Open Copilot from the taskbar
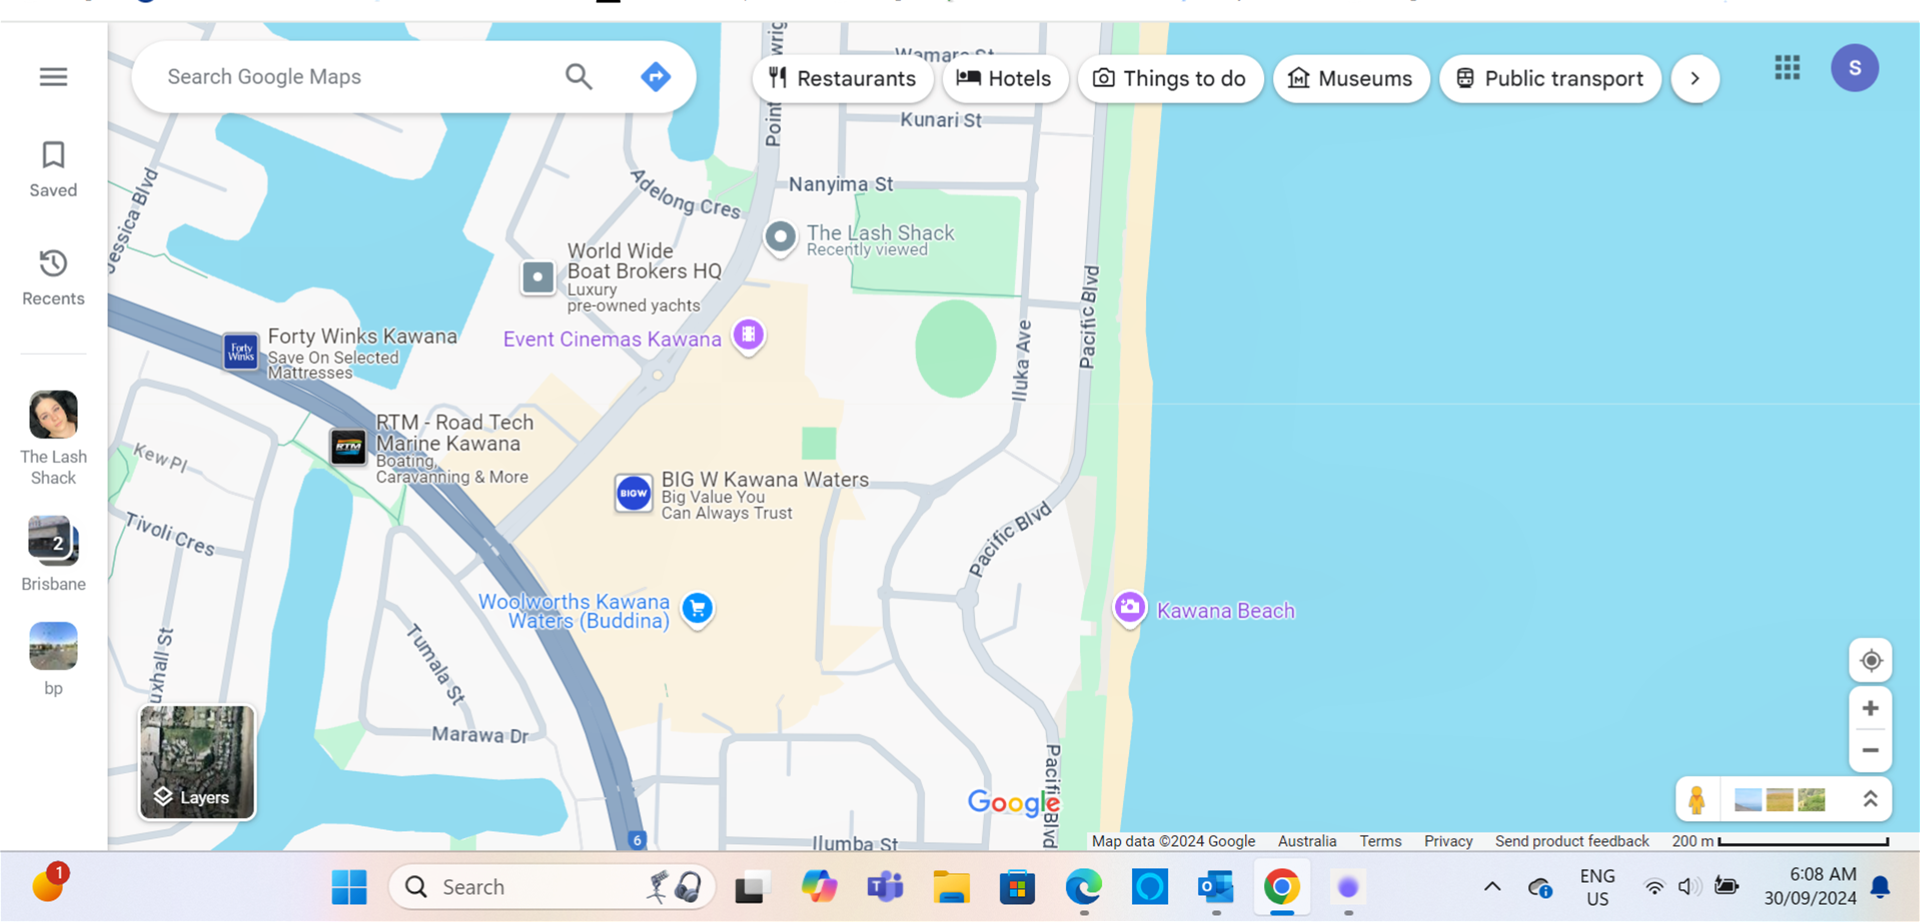1920x922 pixels. coord(819,887)
